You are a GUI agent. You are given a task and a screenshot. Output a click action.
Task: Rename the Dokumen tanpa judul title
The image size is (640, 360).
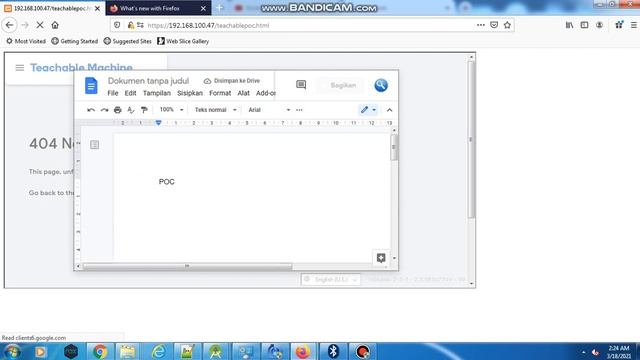148,81
